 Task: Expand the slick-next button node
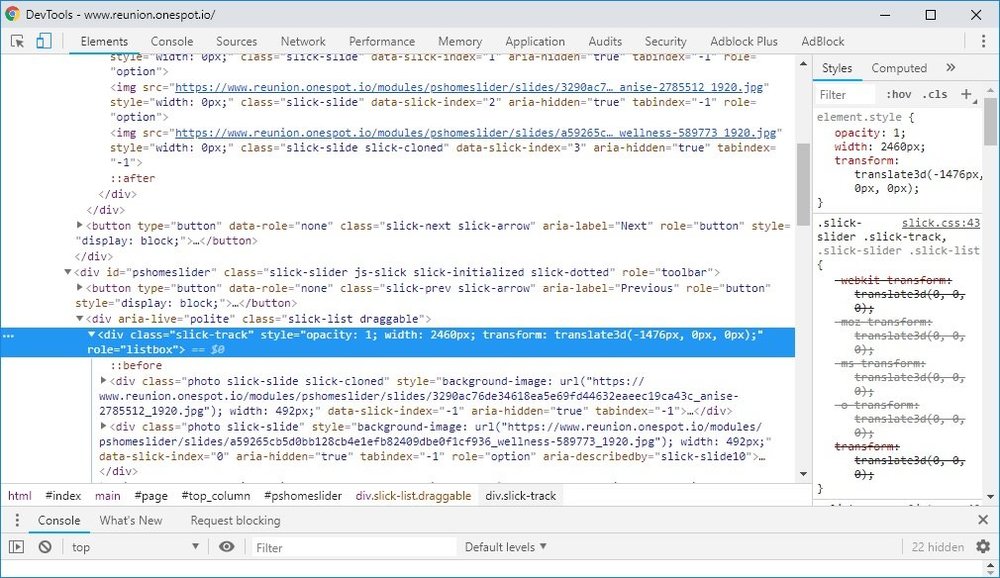[79, 225]
